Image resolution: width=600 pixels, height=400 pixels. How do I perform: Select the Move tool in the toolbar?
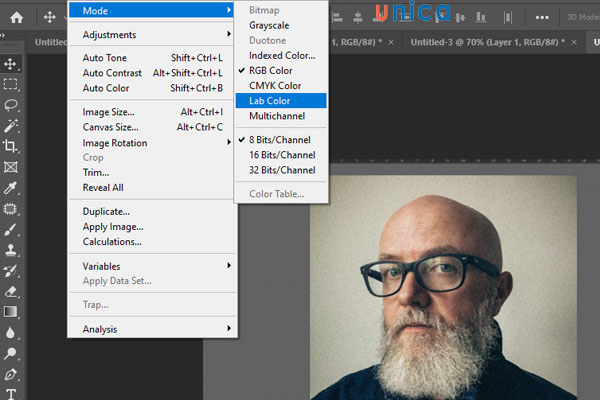tap(11, 64)
